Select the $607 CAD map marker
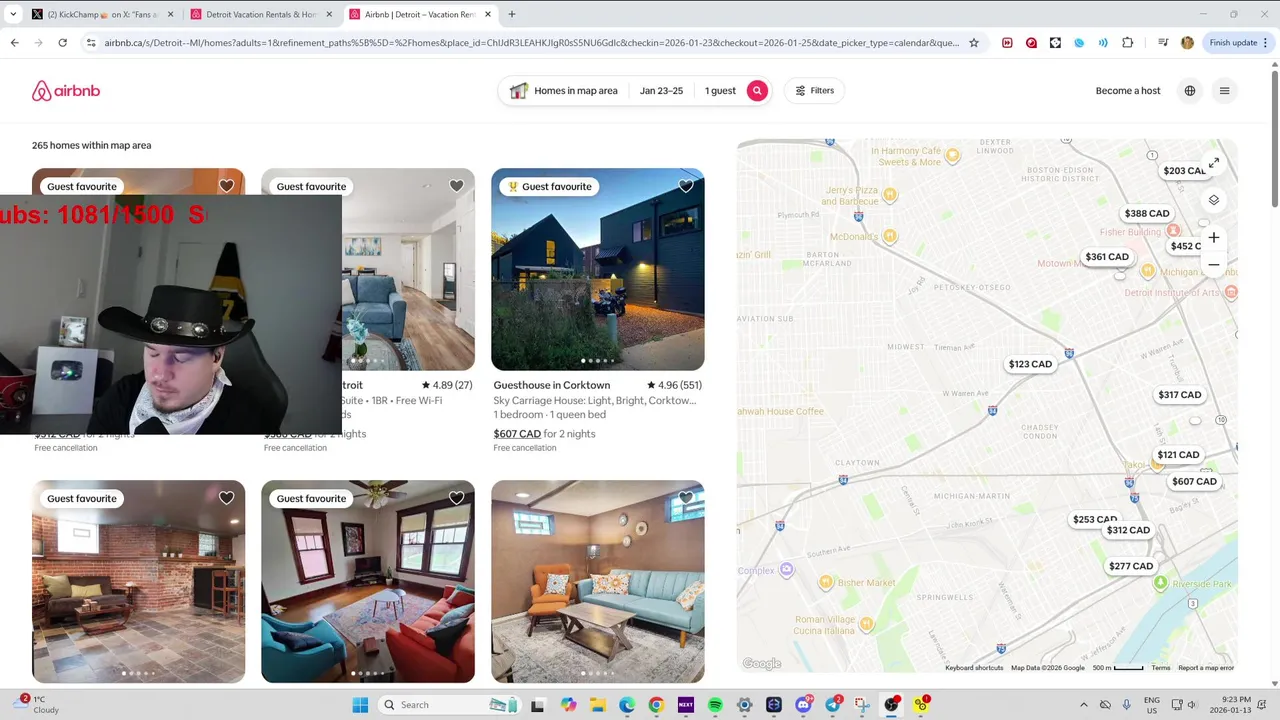The width and height of the screenshot is (1280, 720). (x=1194, y=482)
